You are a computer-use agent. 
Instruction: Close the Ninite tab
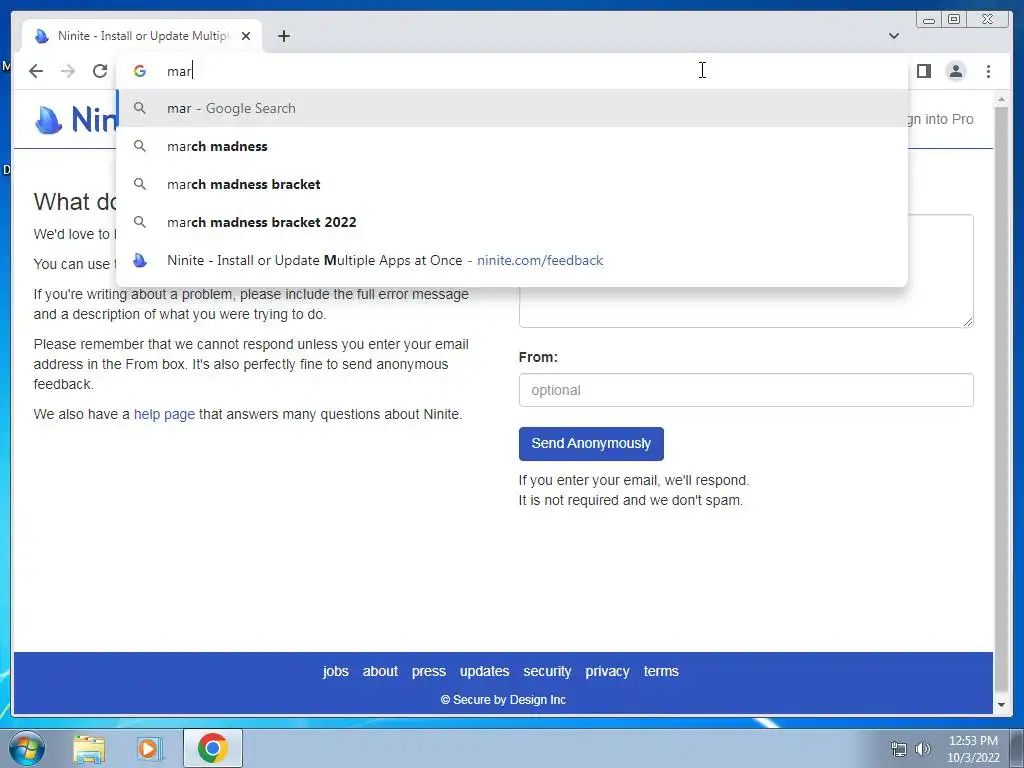click(246, 36)
